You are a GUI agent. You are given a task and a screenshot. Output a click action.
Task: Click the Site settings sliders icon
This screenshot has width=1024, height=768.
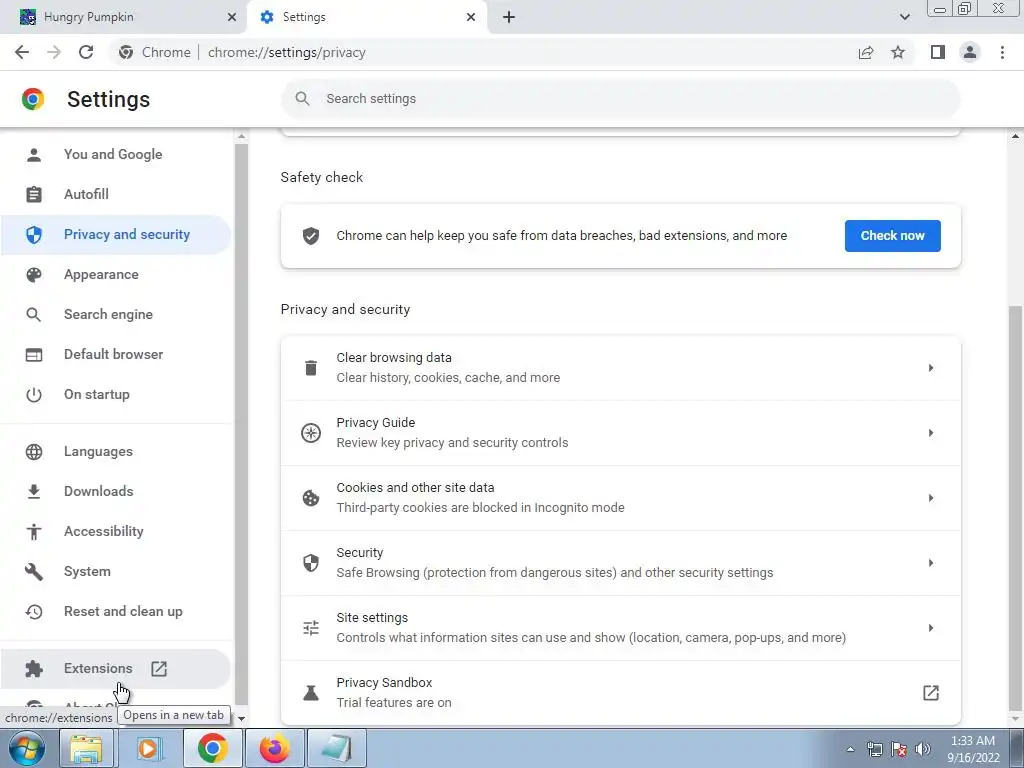(311, 628)
